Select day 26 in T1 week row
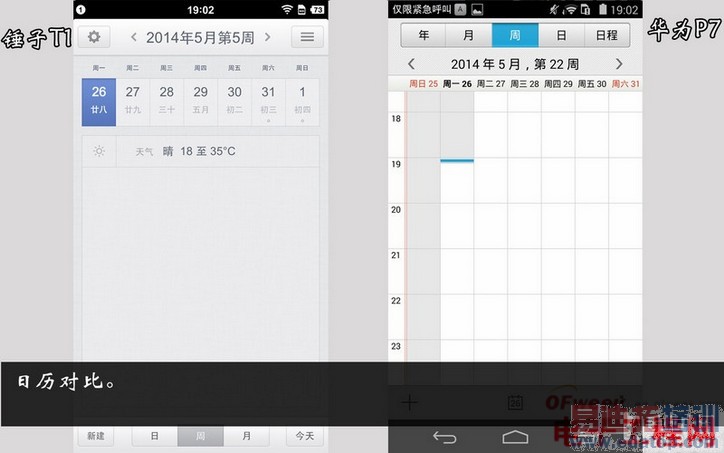Image resolution: width=724 pixels, height=453 pixels. [99, 102]
